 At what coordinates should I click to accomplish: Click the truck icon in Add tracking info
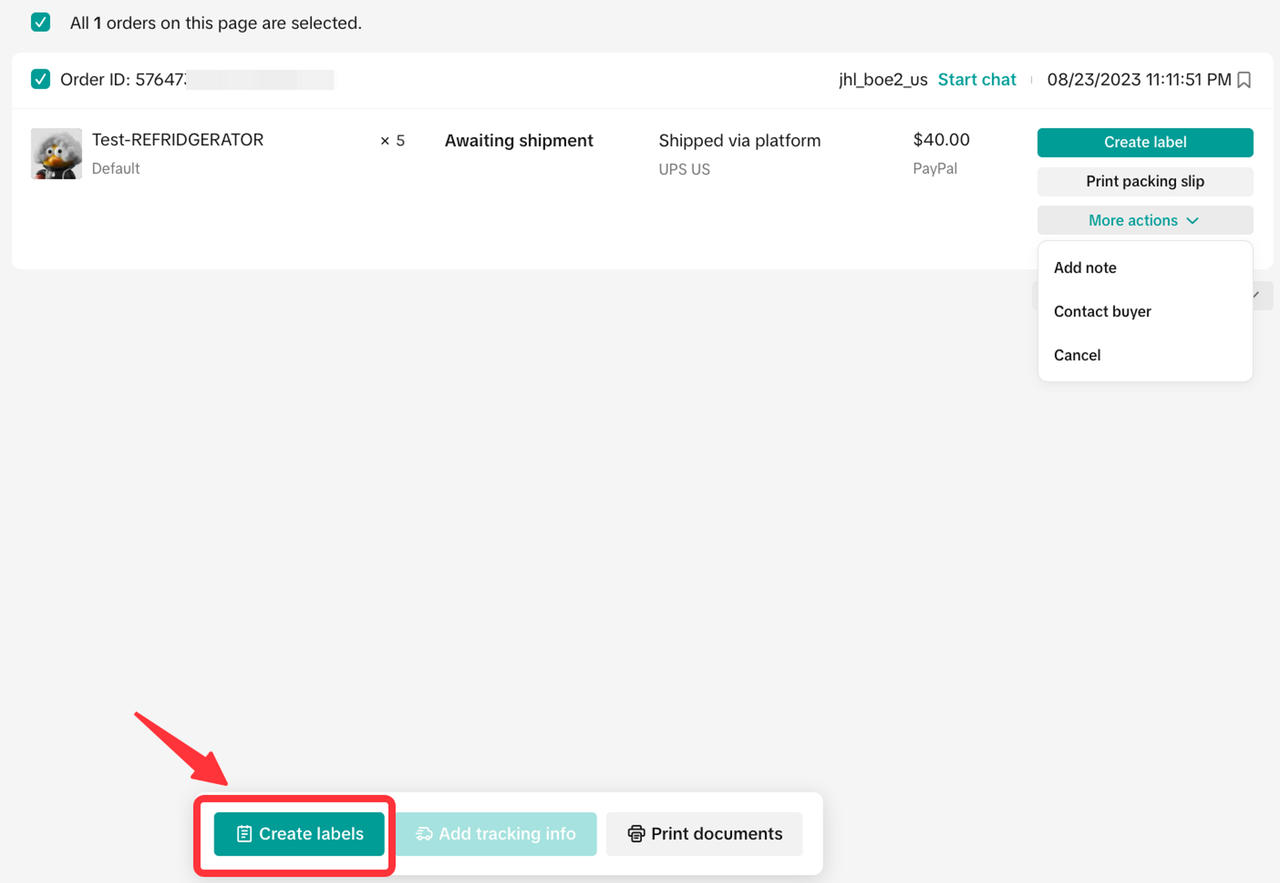click(424, 834)
